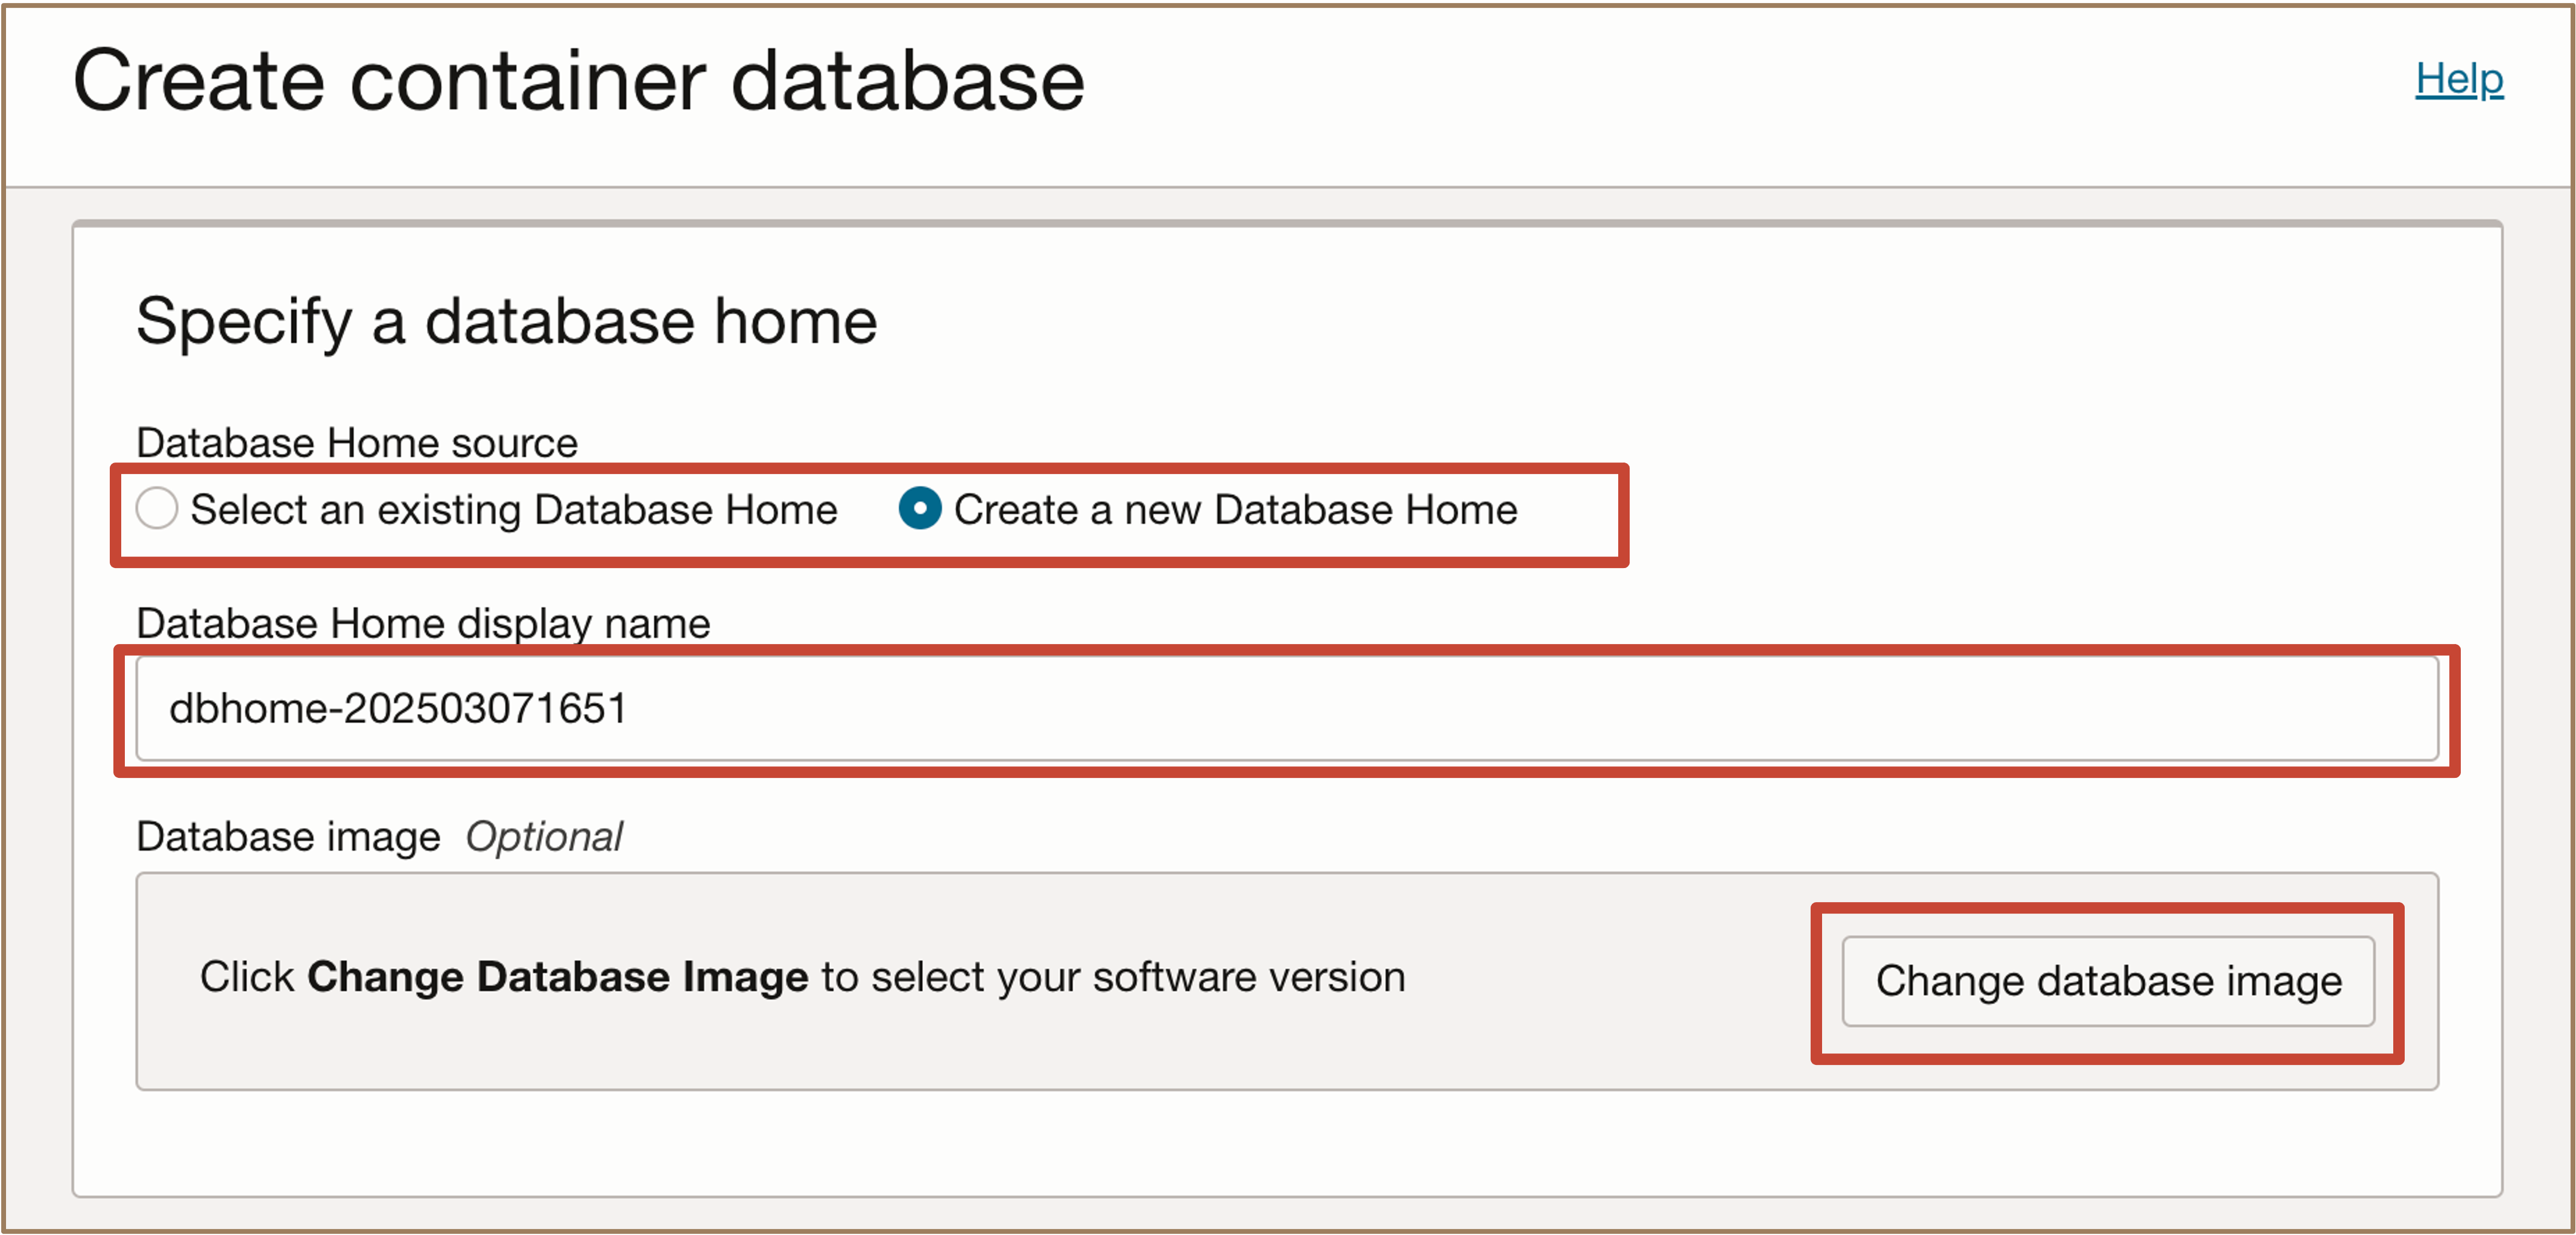Viewport: 2576px width, 1235px height.
Task: Click the 'Create a new Database Home' label text
Action: pos(1235,510)
